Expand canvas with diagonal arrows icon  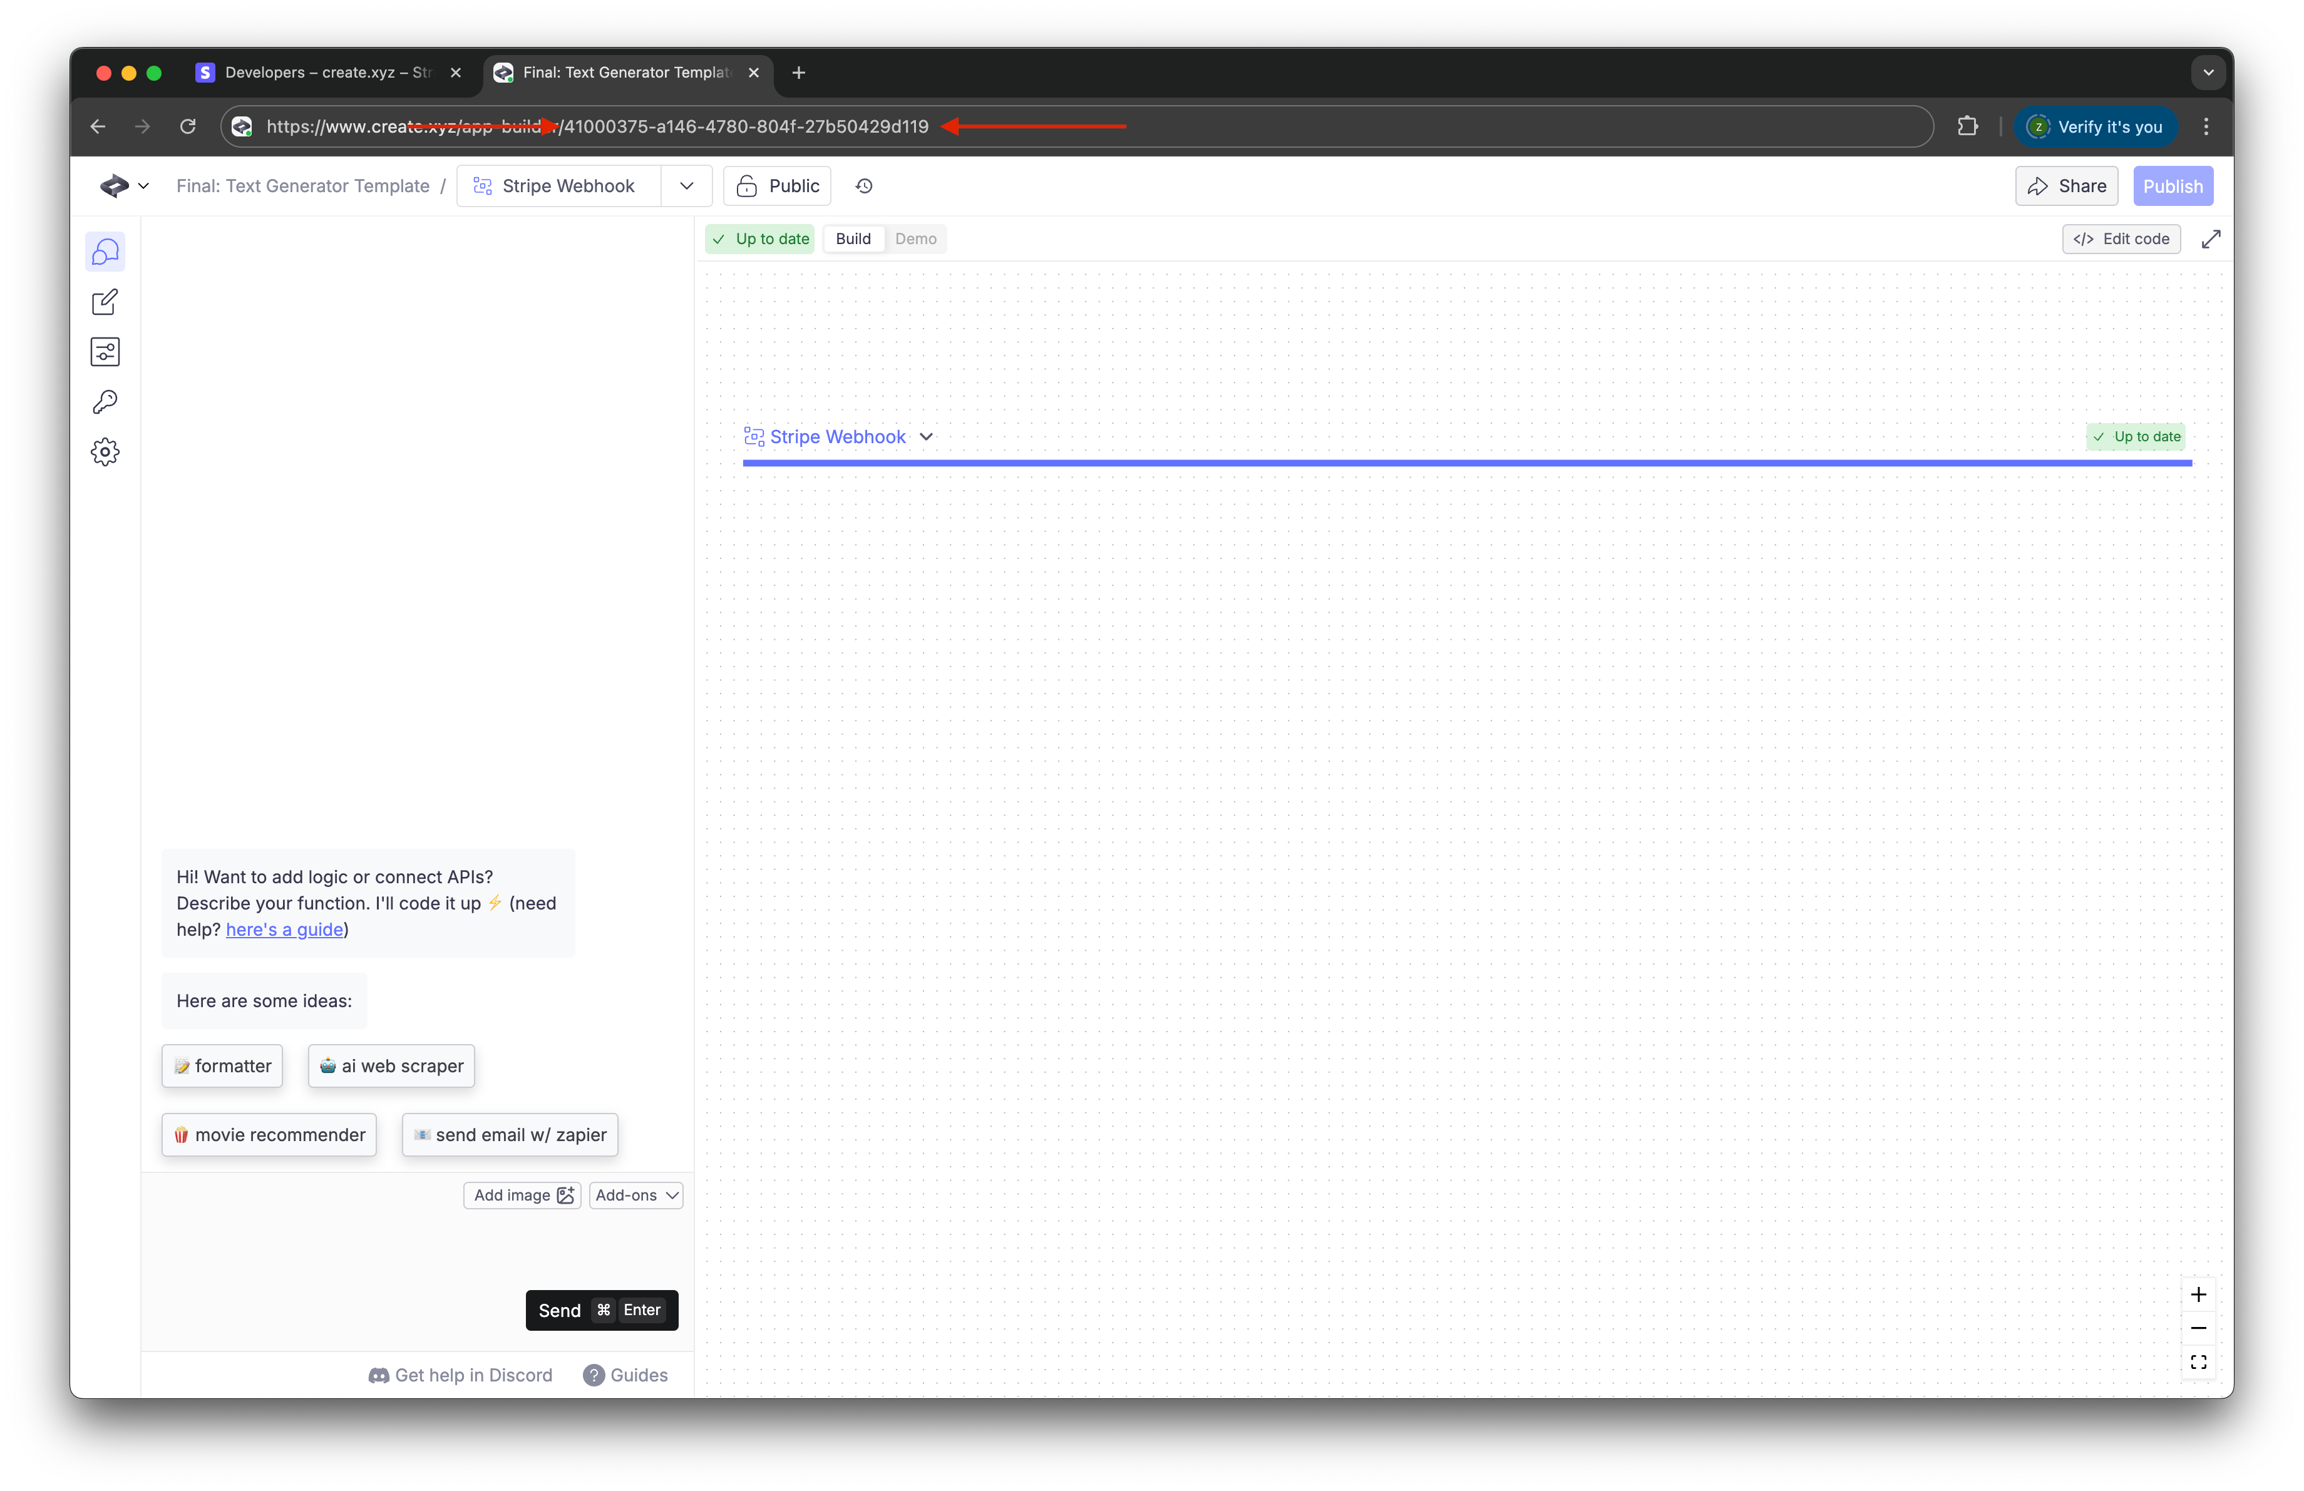coord(2211,239)
